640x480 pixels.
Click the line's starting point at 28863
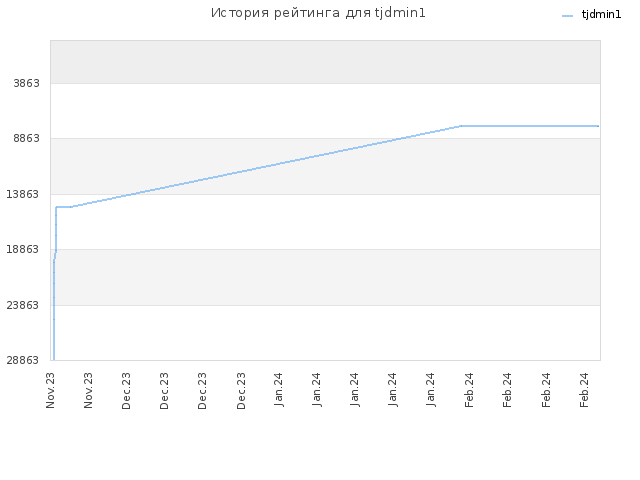coord(53,360)
